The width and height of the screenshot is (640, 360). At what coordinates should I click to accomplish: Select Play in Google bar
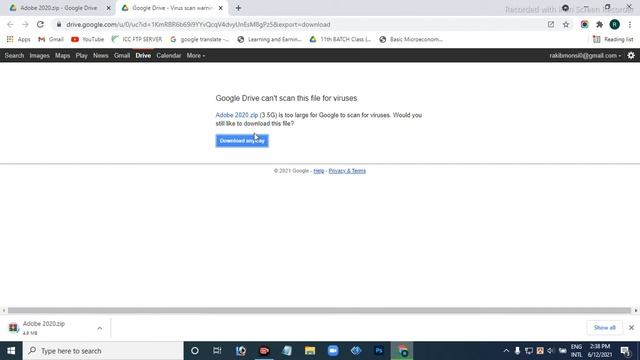pos(81,56)
